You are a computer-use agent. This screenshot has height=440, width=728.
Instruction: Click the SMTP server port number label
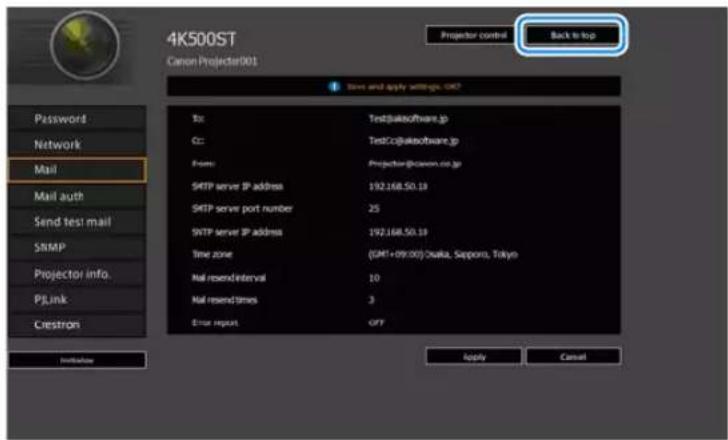click(242, 209)
